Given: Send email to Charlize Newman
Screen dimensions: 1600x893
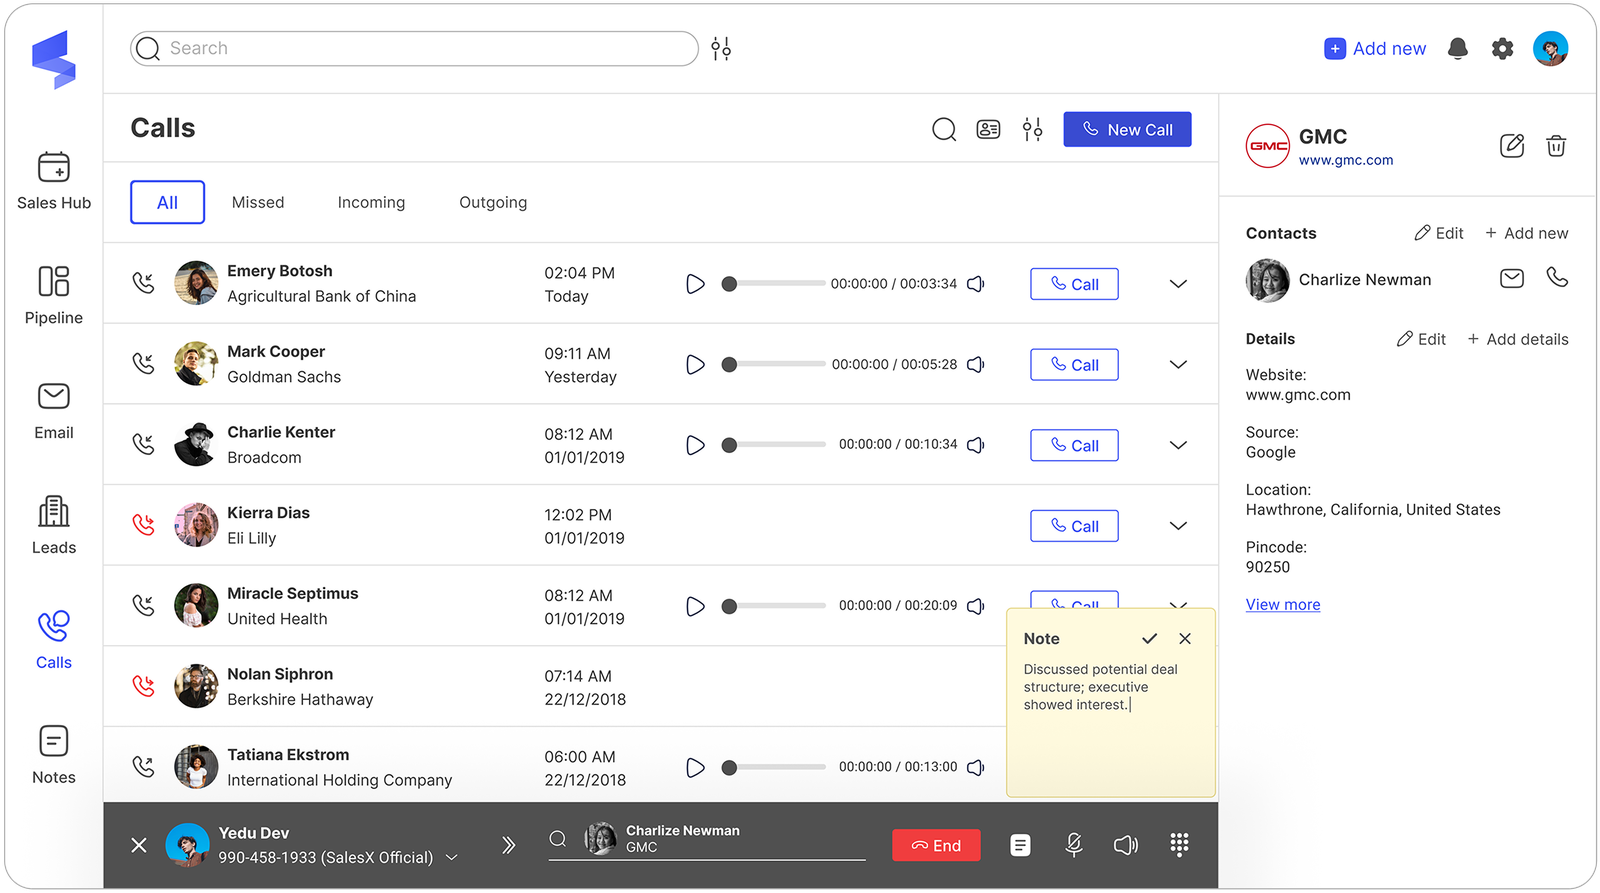Looking at the screenshot, I should (1512, 278).
